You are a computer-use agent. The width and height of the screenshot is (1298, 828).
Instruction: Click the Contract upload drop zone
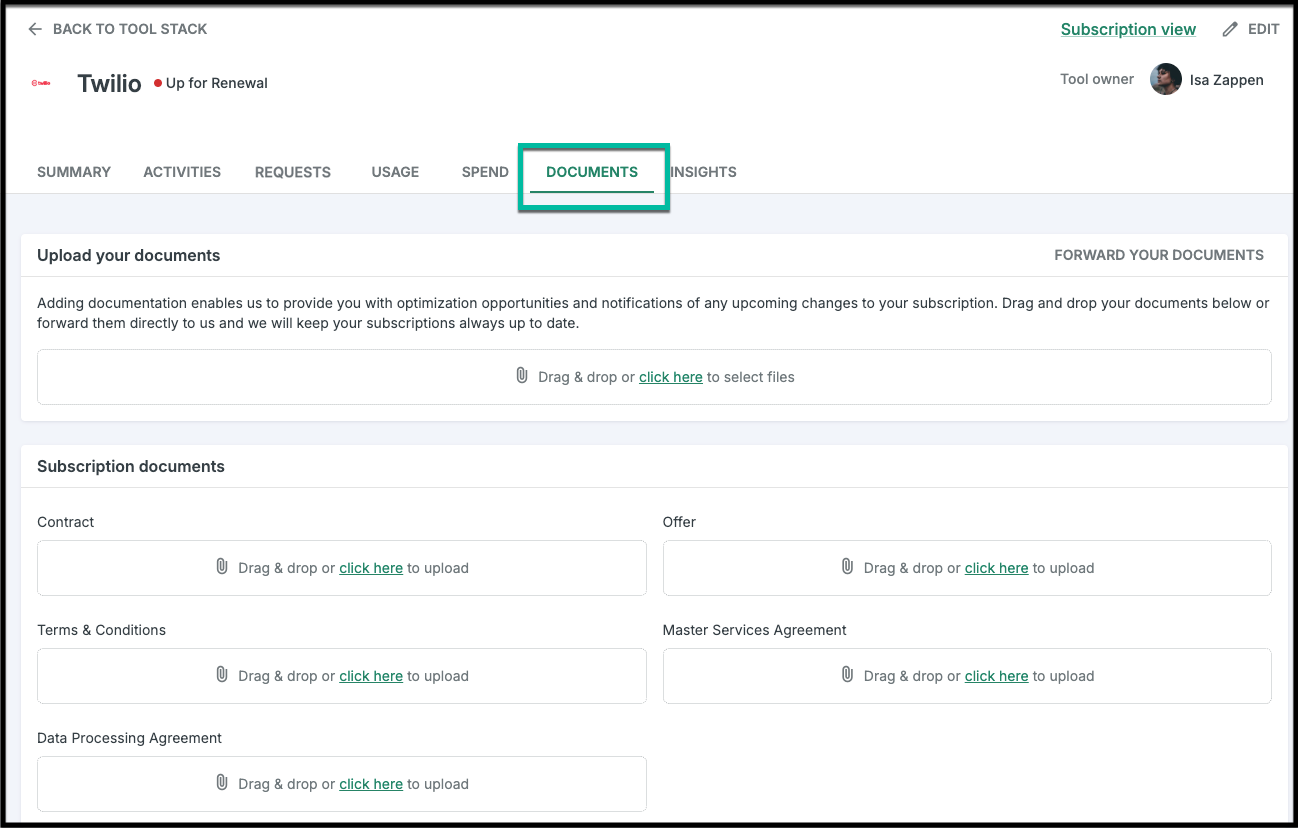coord(342,568)
